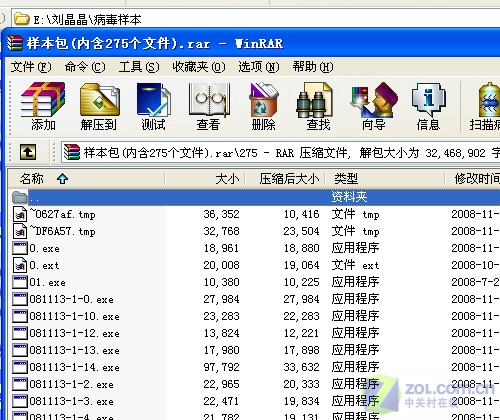Click icon of 081113-1-0.exe

[x=20, y=299]
